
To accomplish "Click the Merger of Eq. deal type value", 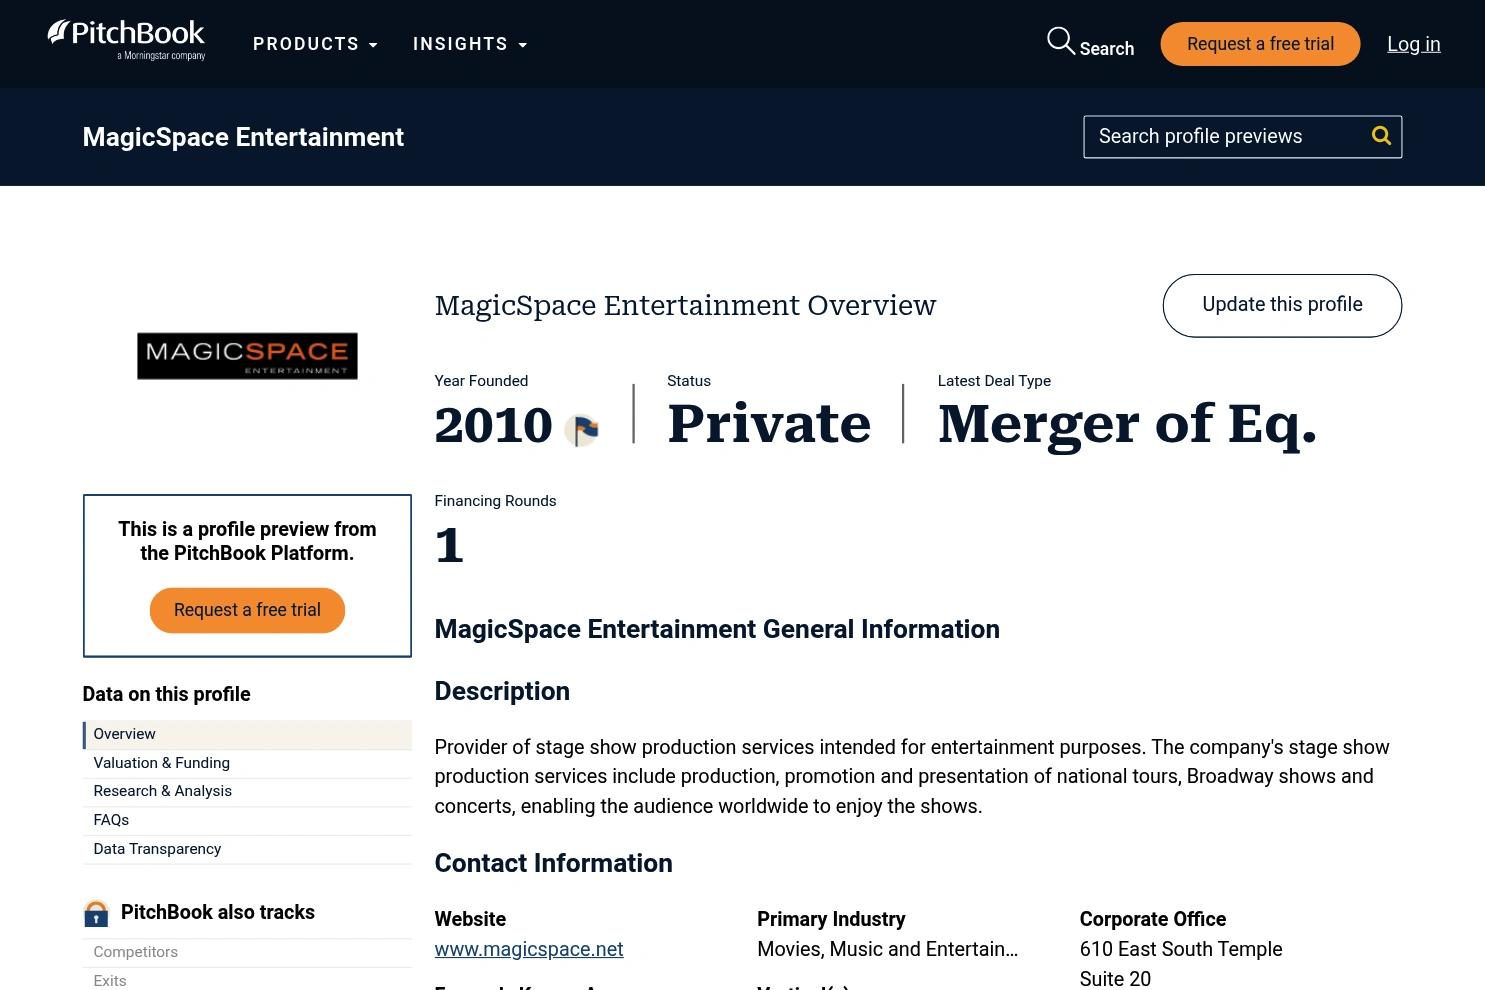I will coord(1127,424).
